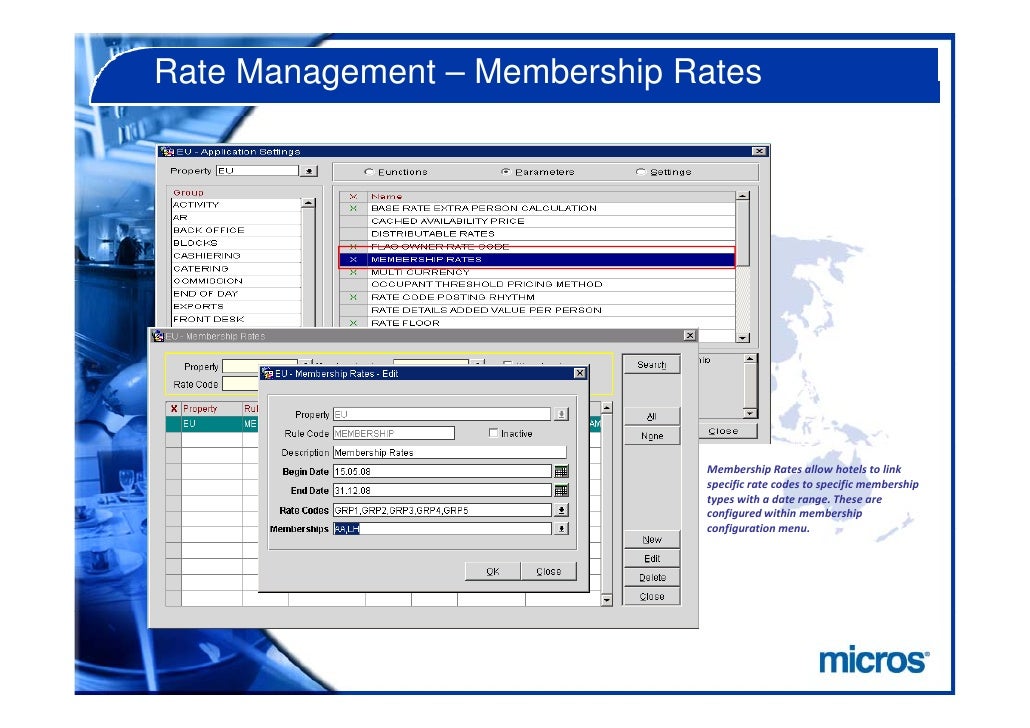Open the Rate Codes list arrow
Viewport: 1030px width, 728px height.
tap(561, 510)
